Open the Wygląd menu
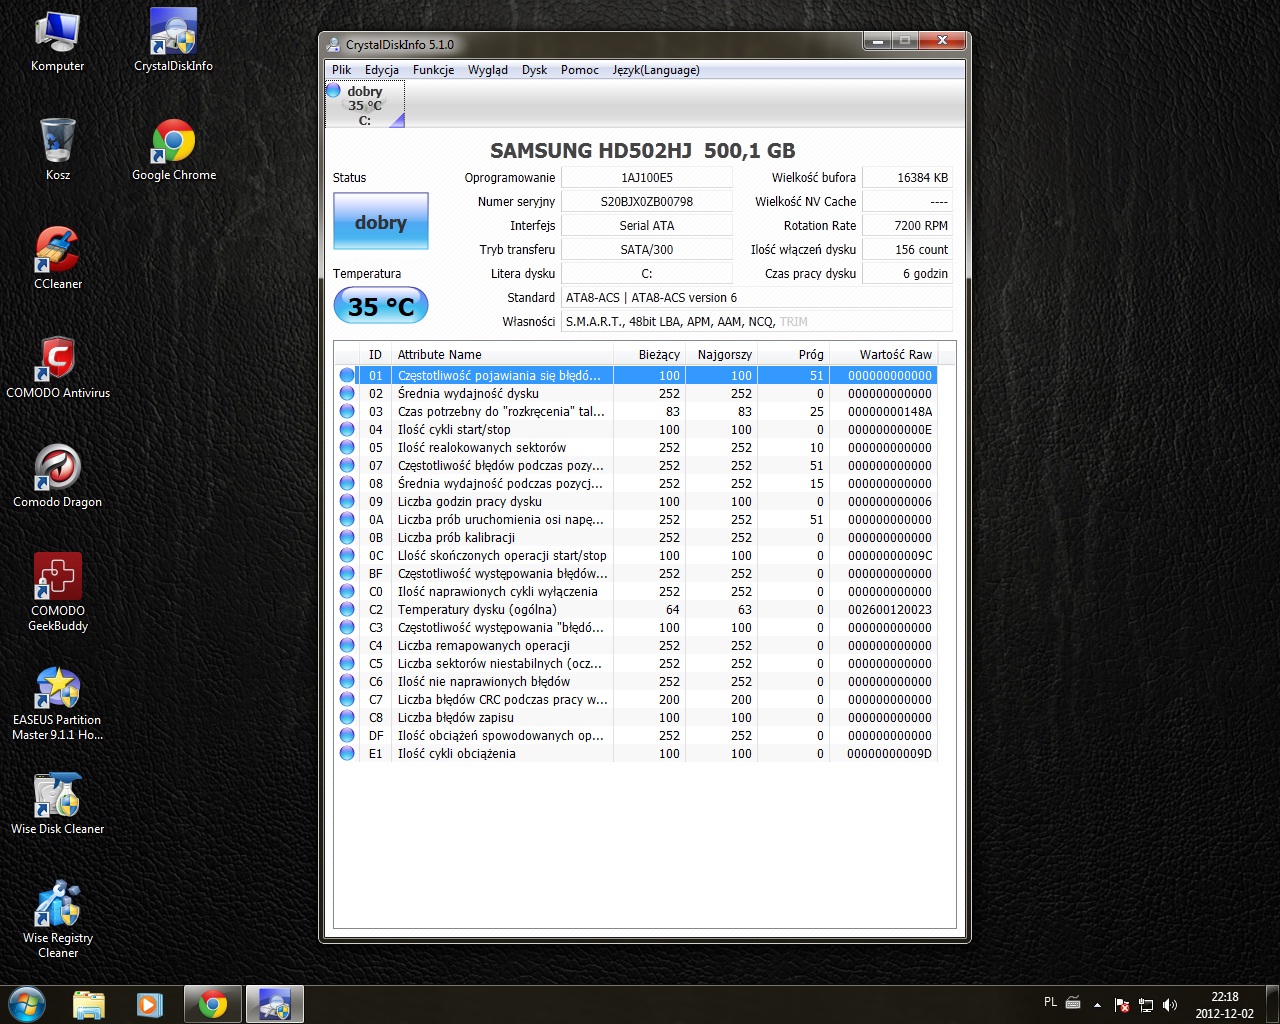The height and width of the screenshot is (1024, 1280). 488,70
